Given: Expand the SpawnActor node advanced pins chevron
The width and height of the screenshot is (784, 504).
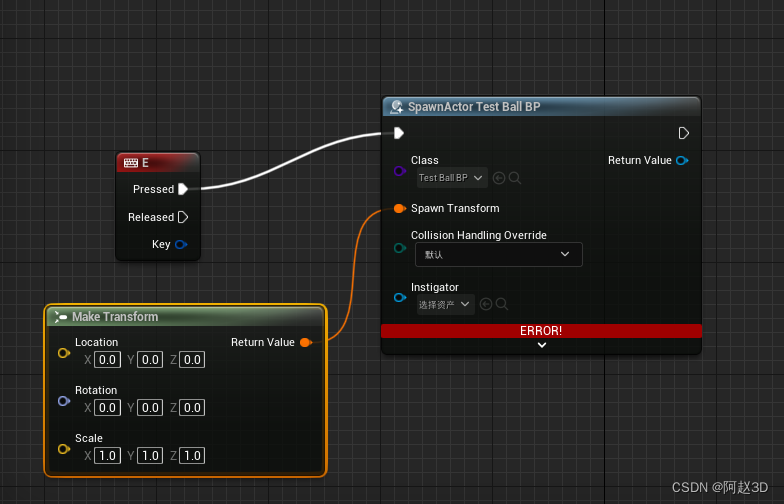Looking at the screenshot, I should click(542, 345).
